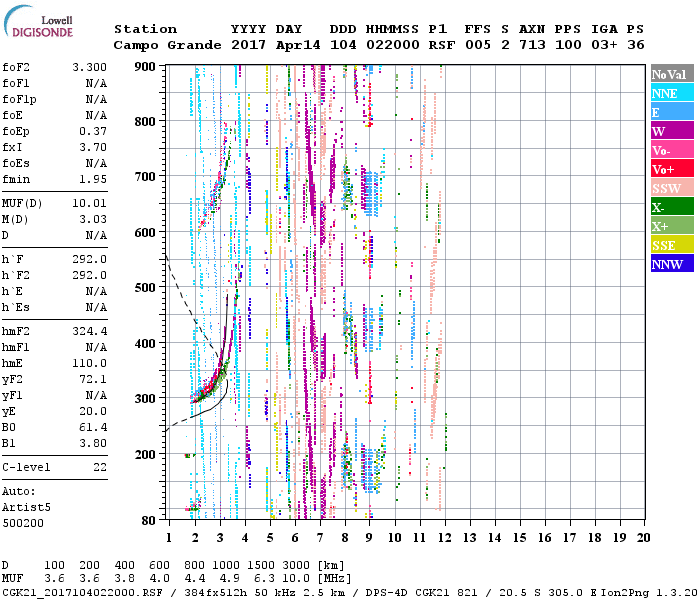Image resolution: width=700 pixels, height=600 pixels.
Task: Select the SSW legend swatch
Action: point(672,188)
